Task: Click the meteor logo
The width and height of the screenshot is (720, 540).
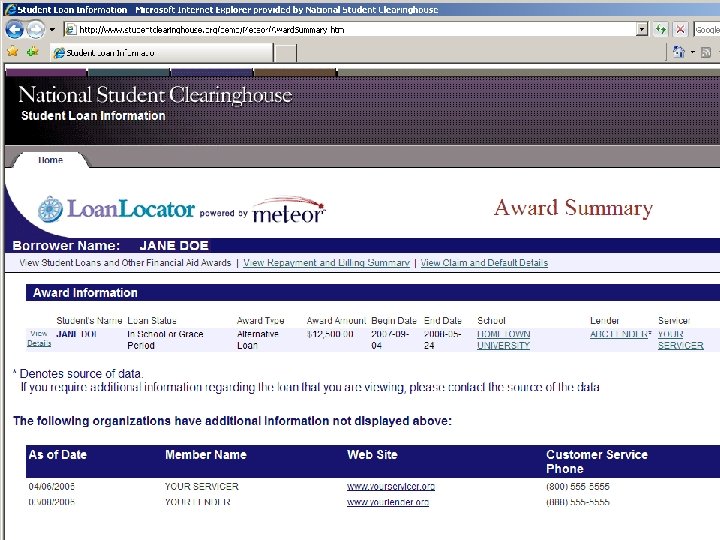Action: click(x=289, y=210)
